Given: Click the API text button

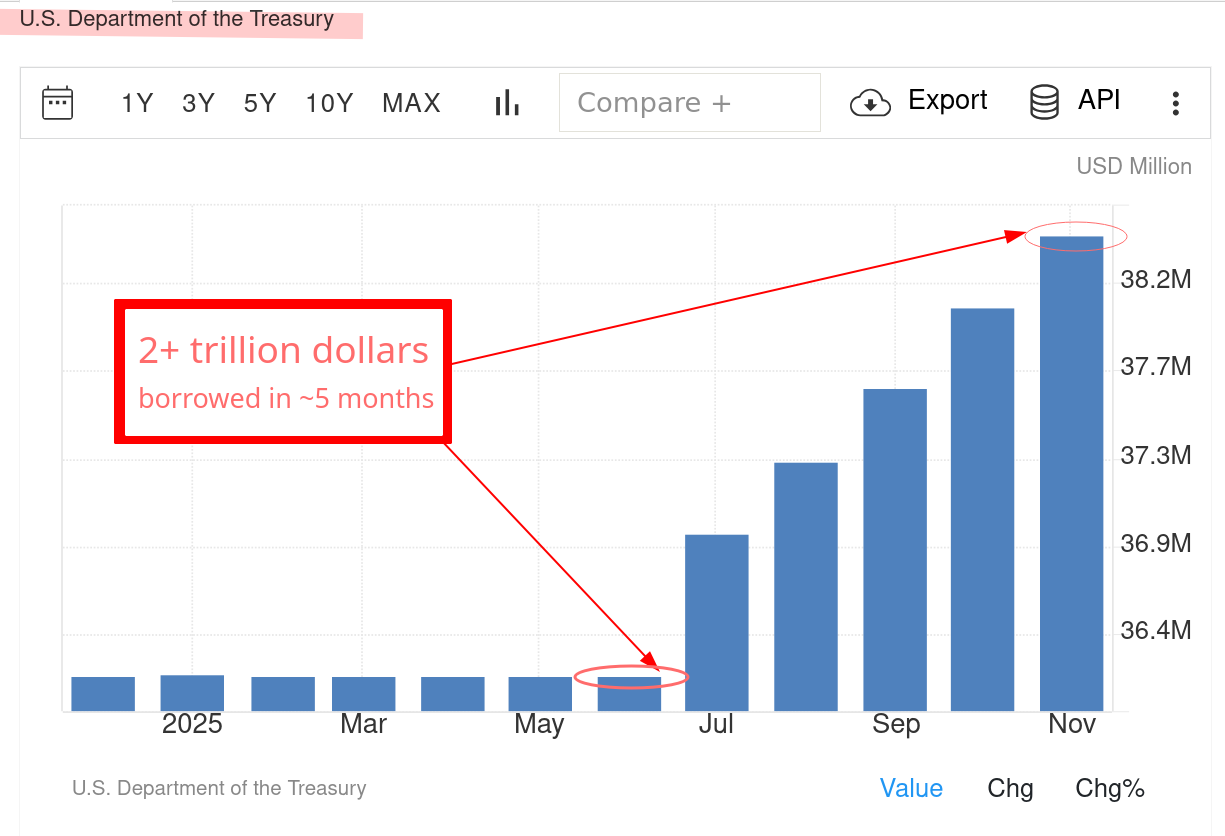Looking at the screenshot, I should [1099, 100].
